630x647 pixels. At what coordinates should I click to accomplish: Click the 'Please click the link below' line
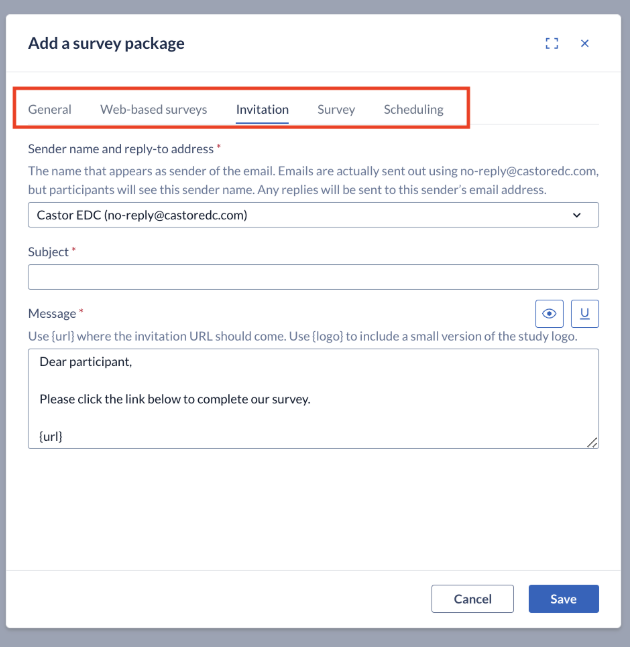(175, 399)
